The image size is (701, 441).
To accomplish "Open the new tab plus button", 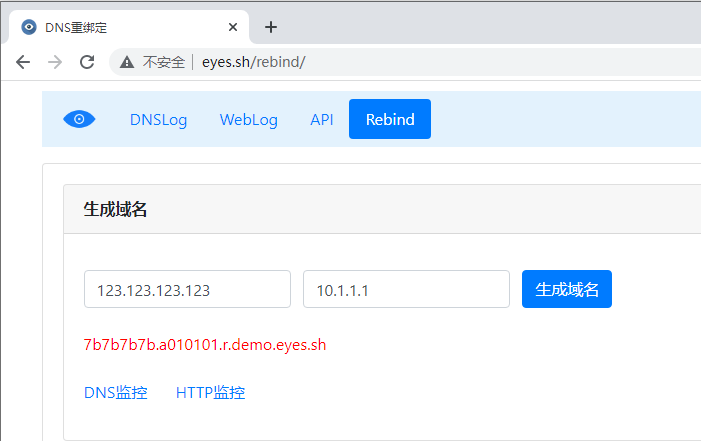I will click(x=270, y=27).
